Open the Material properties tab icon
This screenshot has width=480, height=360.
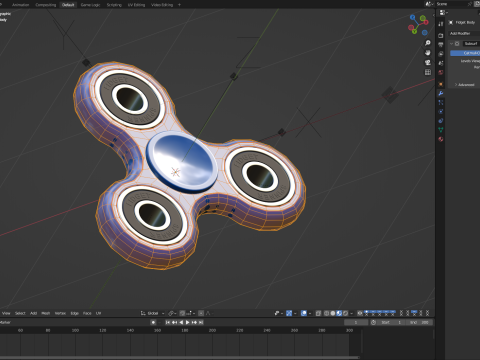(441, 139)
